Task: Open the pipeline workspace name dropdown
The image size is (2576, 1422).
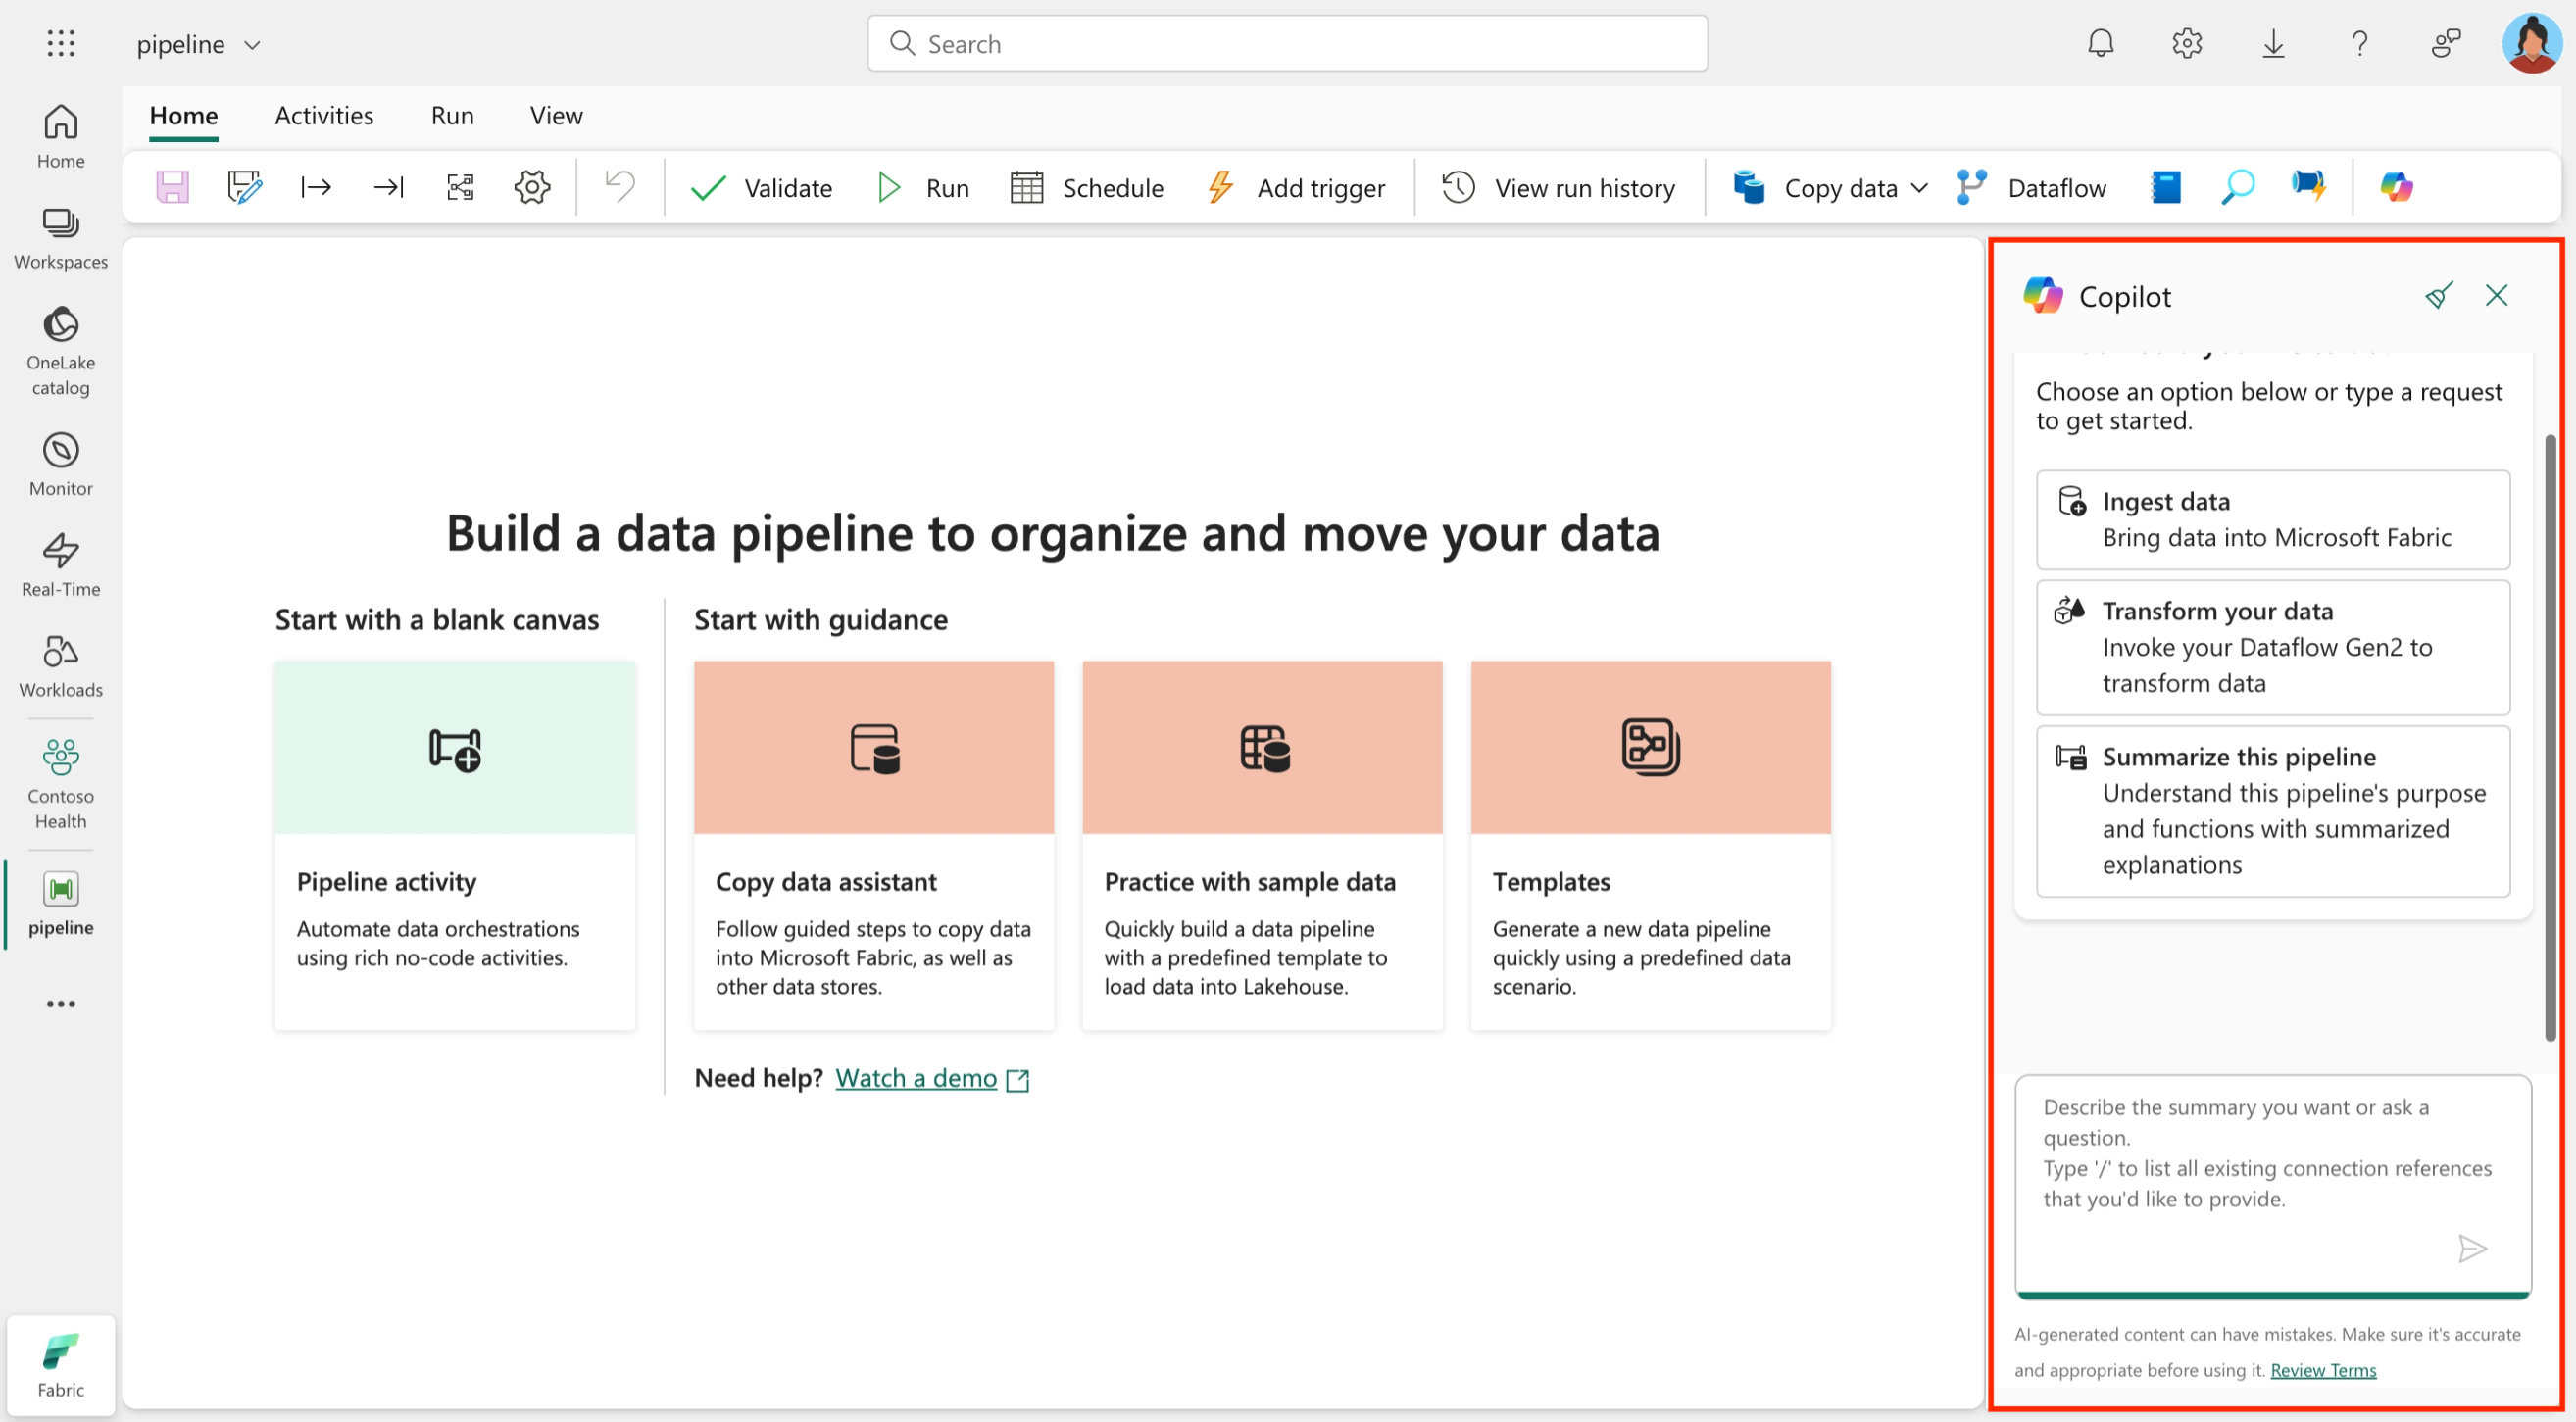Action: (x=253, y=44)
